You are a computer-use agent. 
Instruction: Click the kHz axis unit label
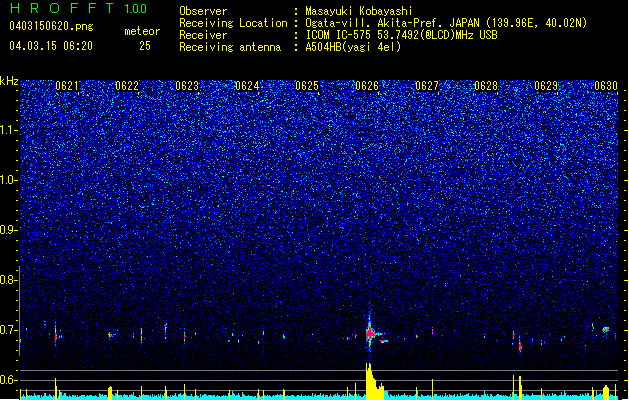coord(9,81)
